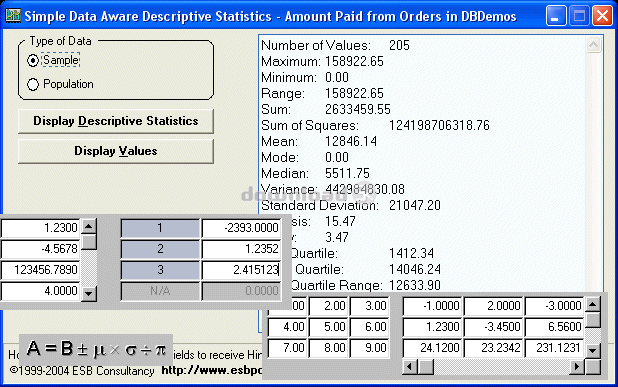Click the Display Values button
The image size is (618, 387).
coord(116,151)
